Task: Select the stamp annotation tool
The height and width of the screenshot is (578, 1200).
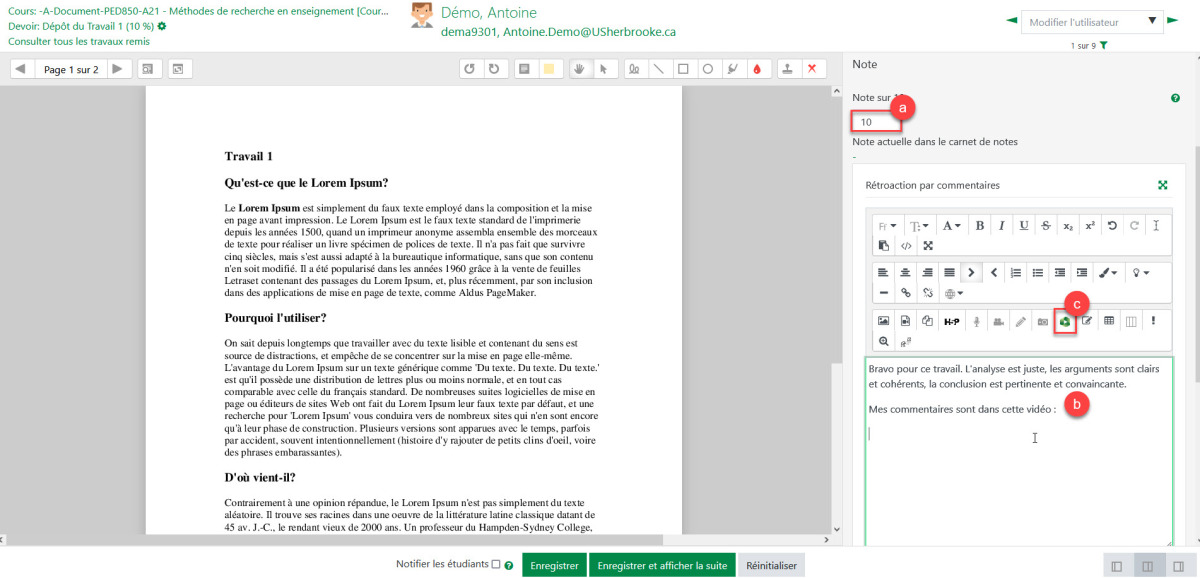Action: pos(788,69)
